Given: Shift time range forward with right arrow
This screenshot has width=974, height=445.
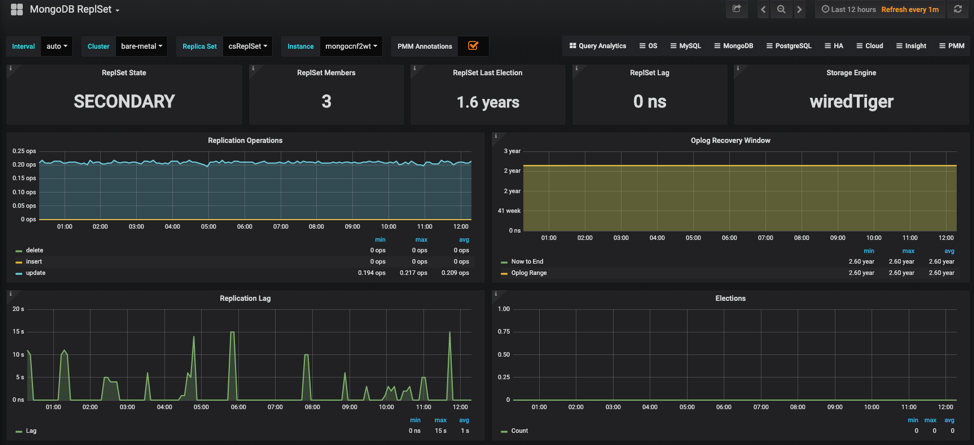Looking at the screenshot, I should coord(799,10).
